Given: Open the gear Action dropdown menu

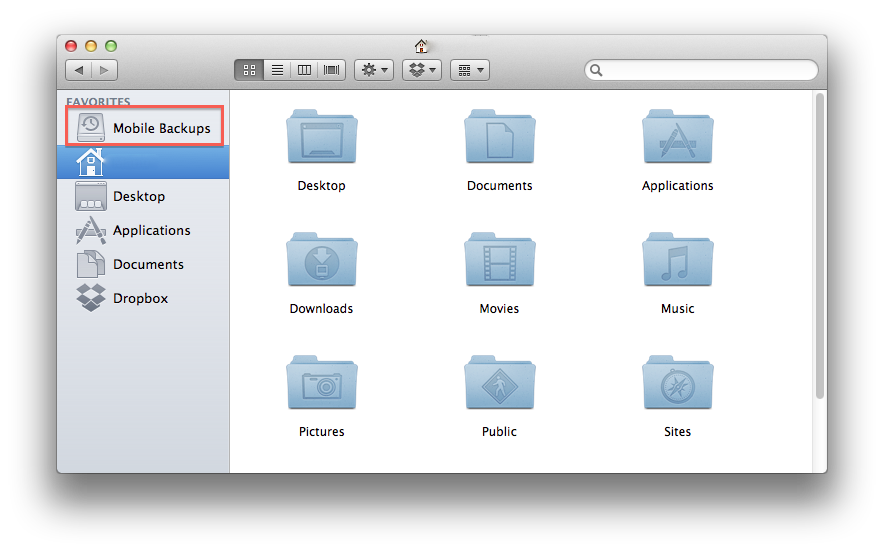Looking at the screenshot, I should (x=374, y=70).
